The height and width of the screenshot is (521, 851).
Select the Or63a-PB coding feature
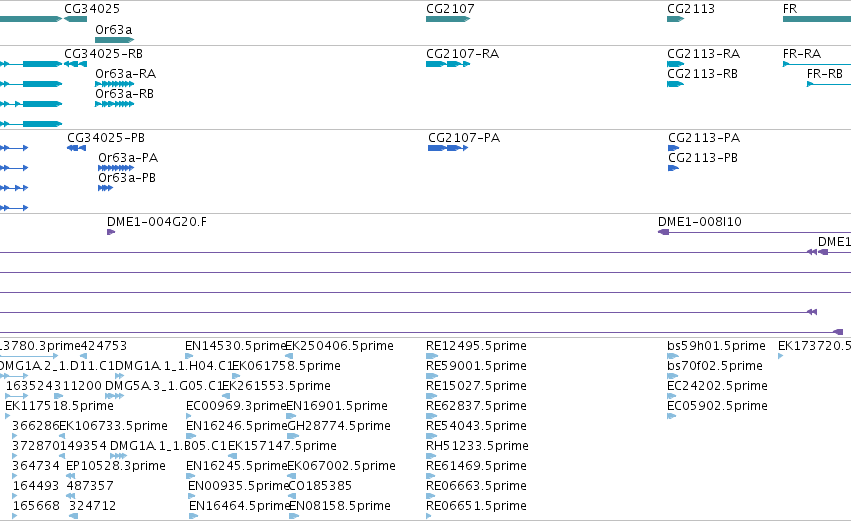click(x=127, y=178)
